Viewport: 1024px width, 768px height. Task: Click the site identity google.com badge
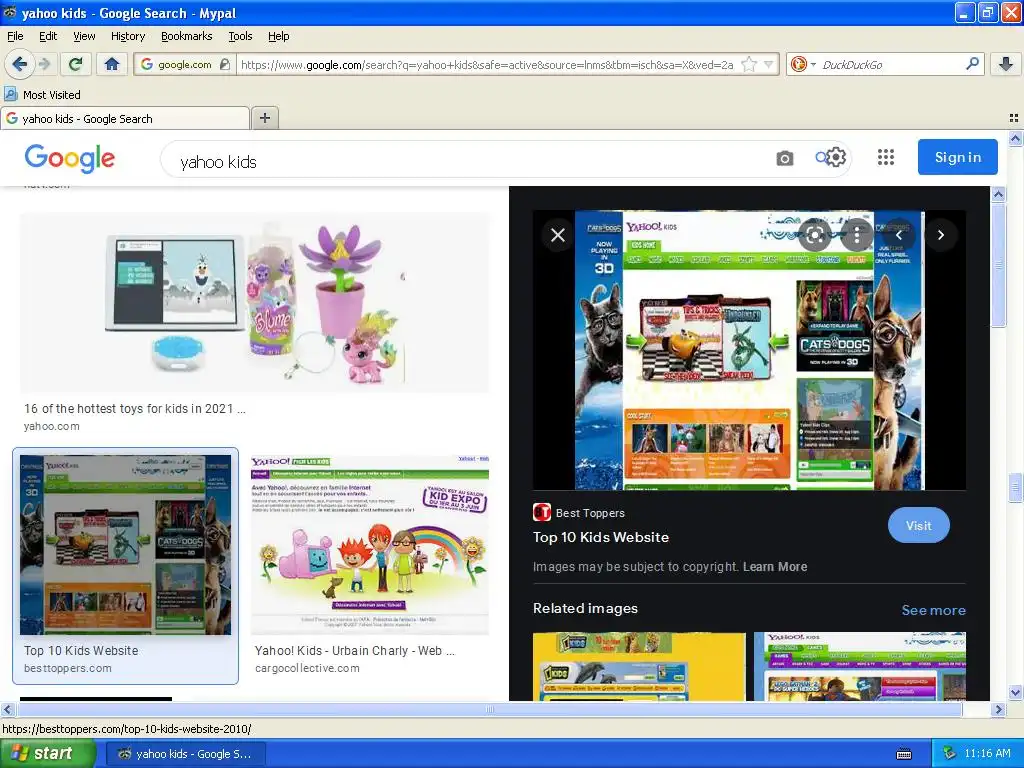[185, 64]
